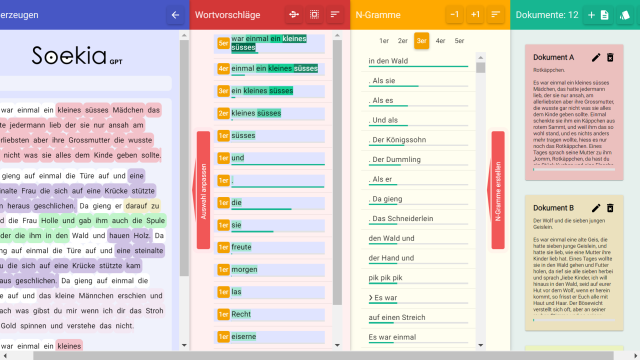Delete Dokument A with the trash icon
Image resolution: width=640 pixels, height=360 pixels.
tap(610, 58)
